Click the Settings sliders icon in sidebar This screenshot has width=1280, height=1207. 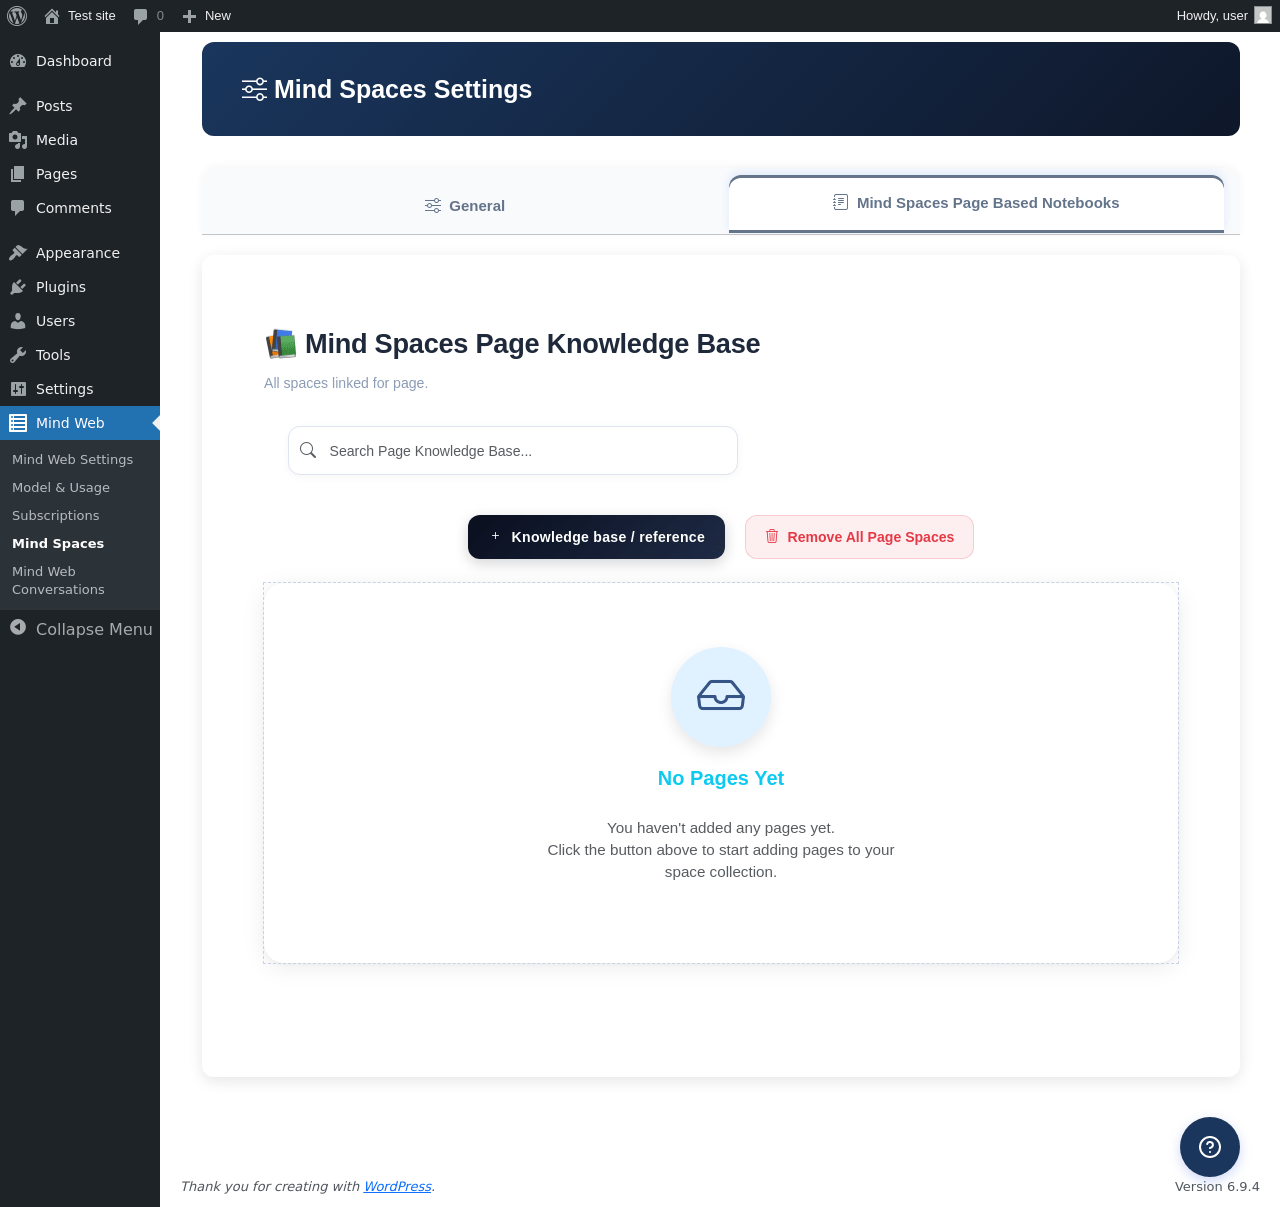pos(18,389)
